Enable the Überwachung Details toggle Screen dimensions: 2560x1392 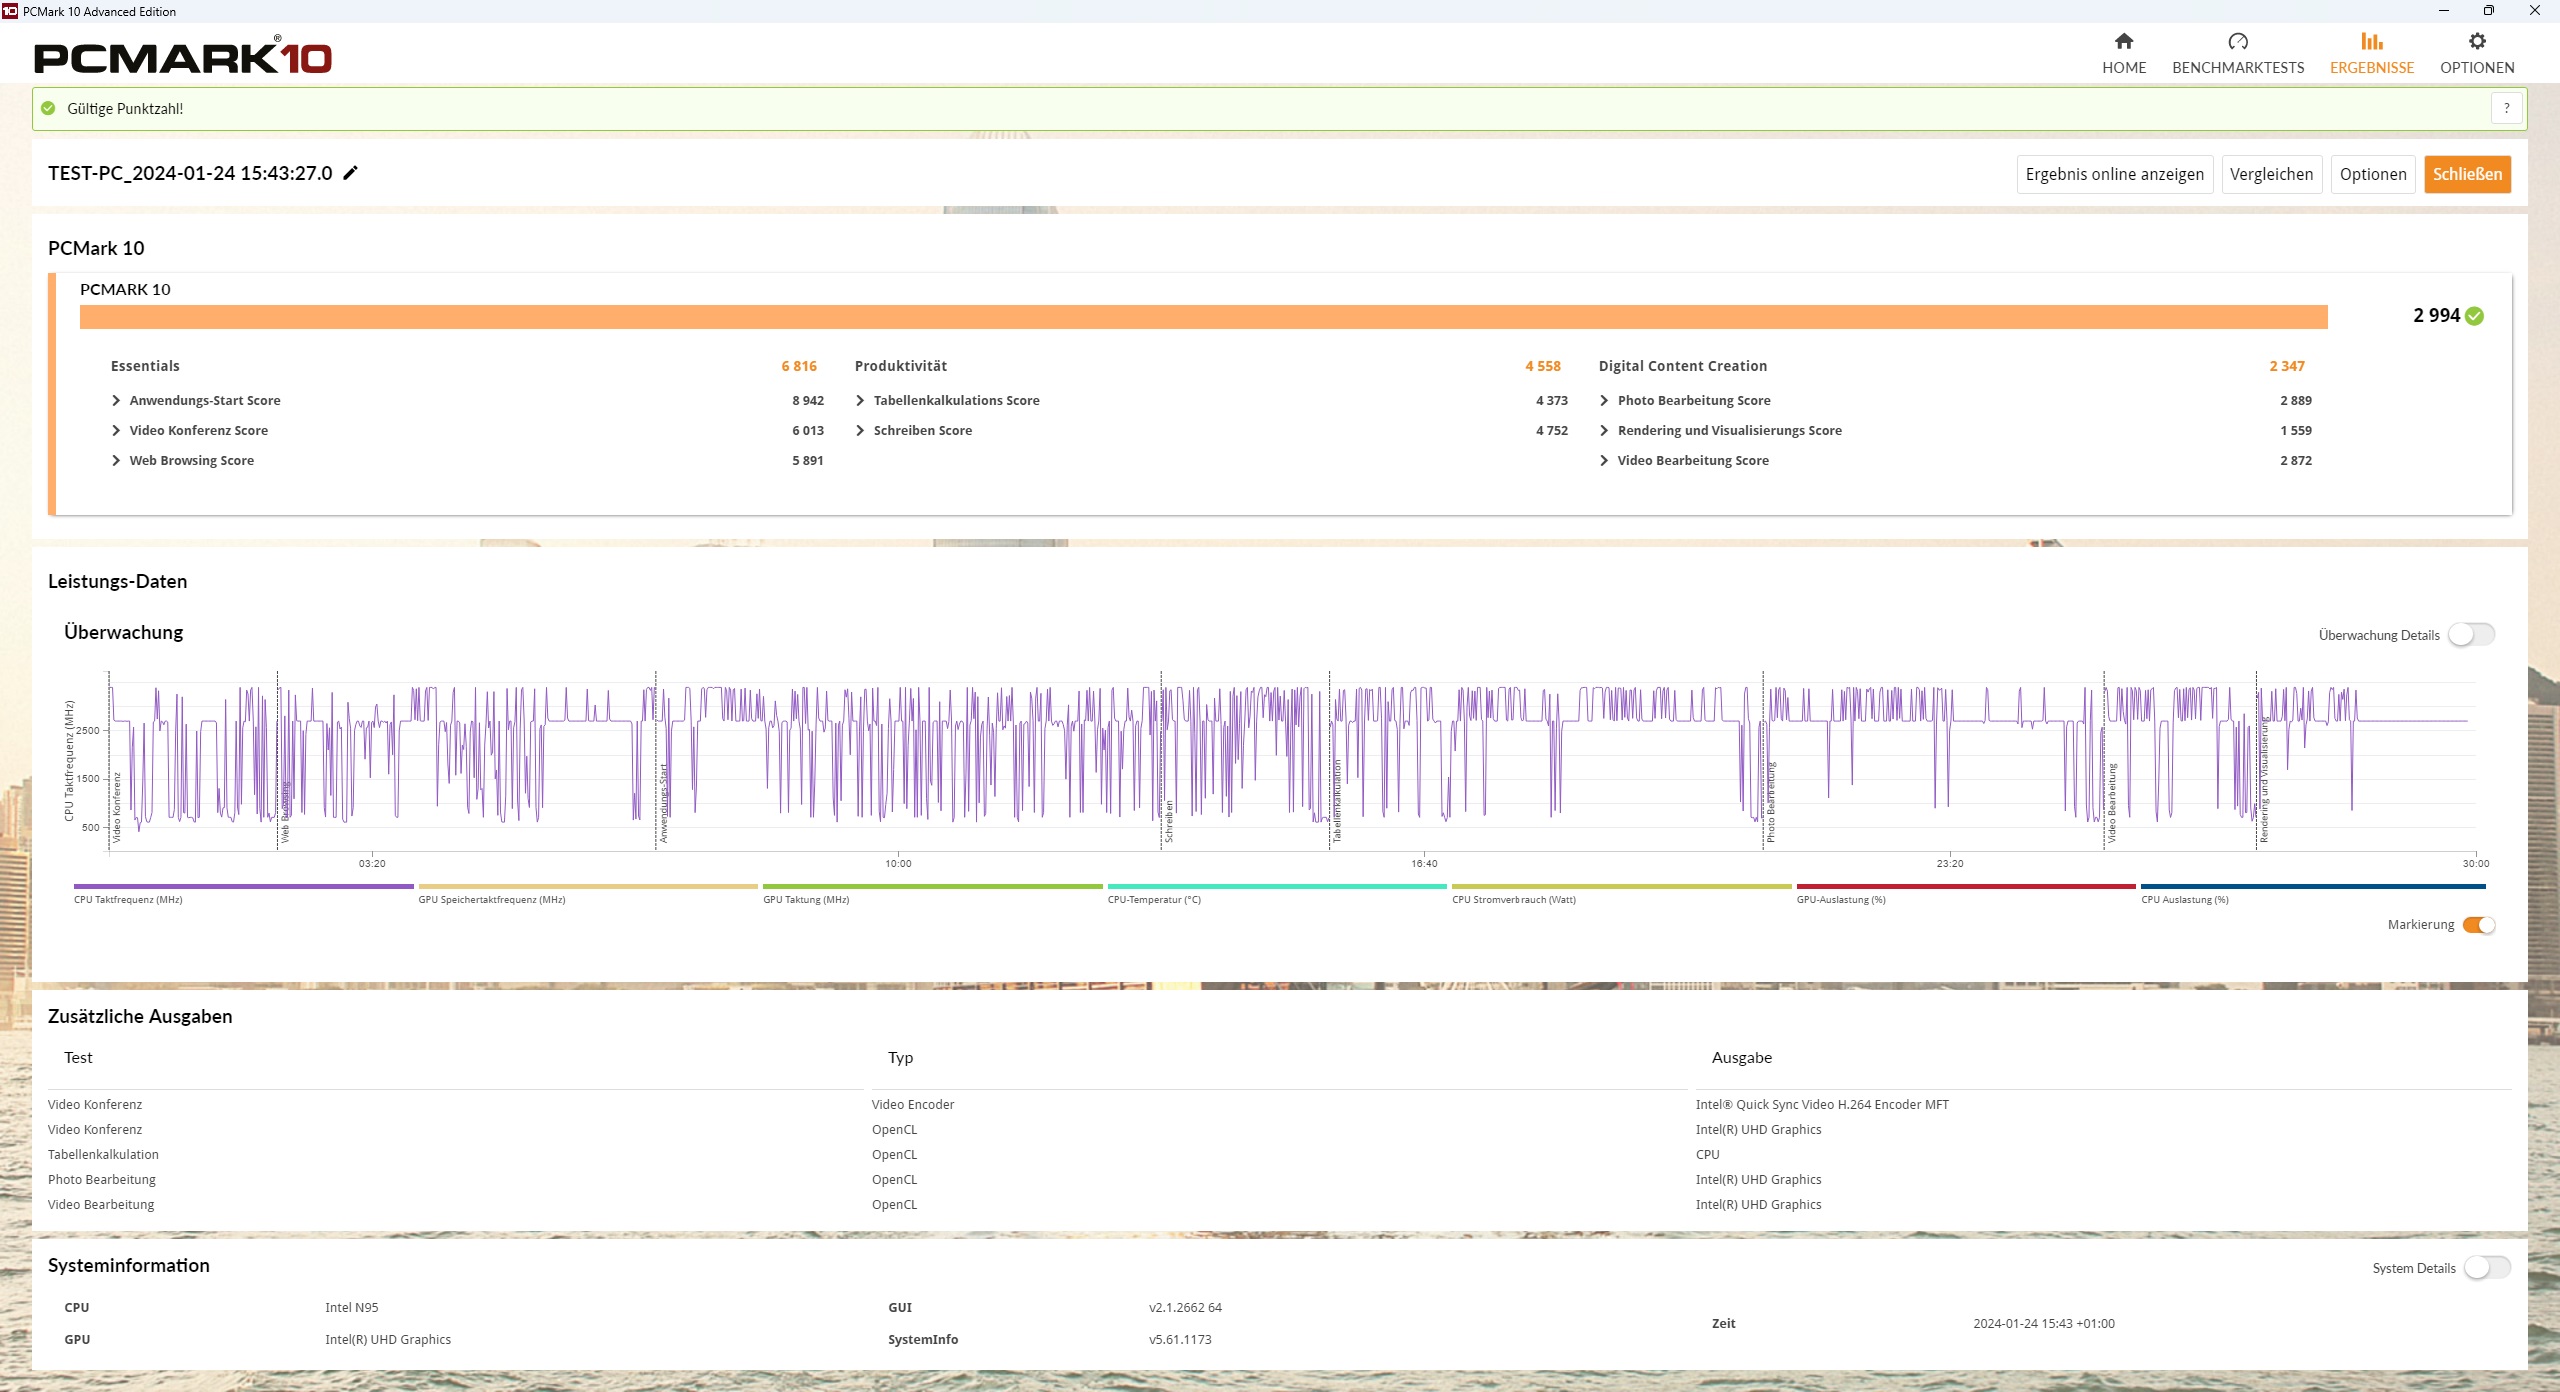click(2471, 635)
